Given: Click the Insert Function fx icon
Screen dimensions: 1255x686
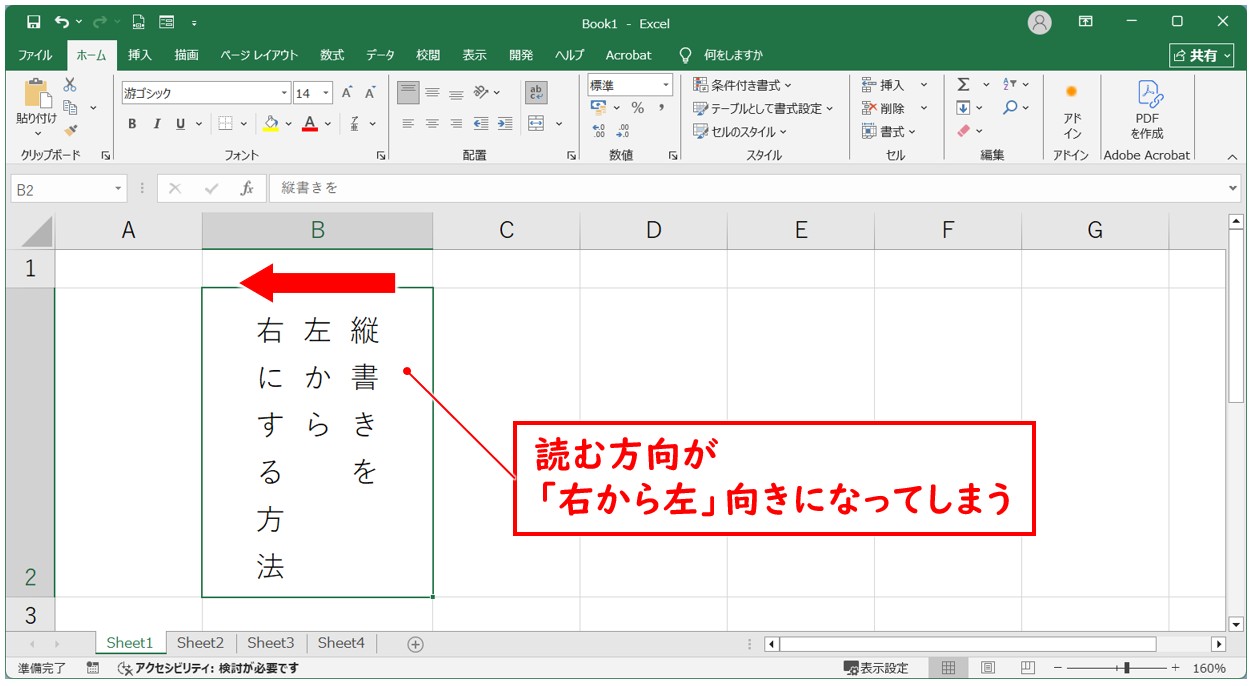Looking at the screenshot, I should tap(247, 188).
